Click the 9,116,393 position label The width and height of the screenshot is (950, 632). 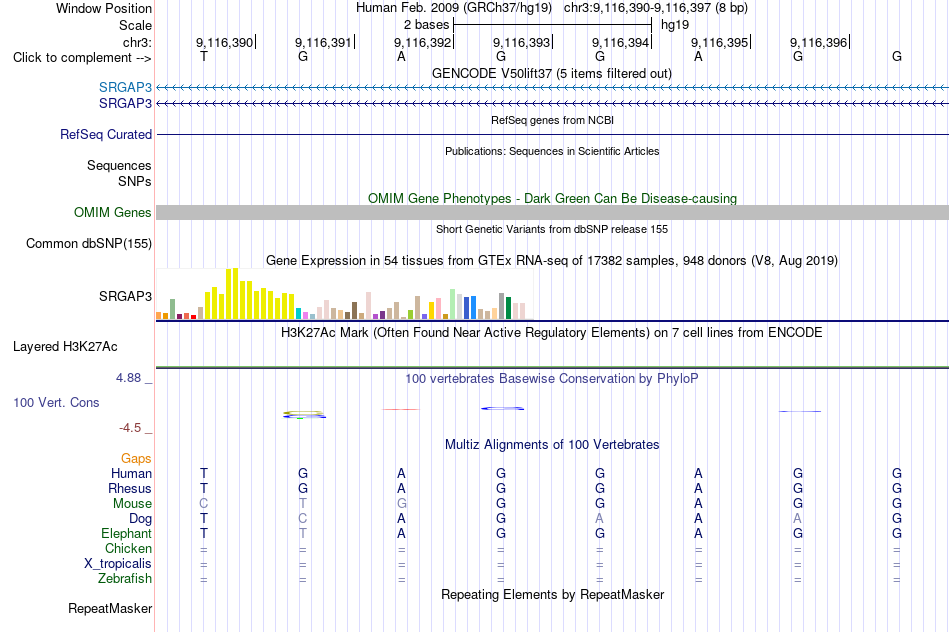pyautogui.click(x=522, y=42)
